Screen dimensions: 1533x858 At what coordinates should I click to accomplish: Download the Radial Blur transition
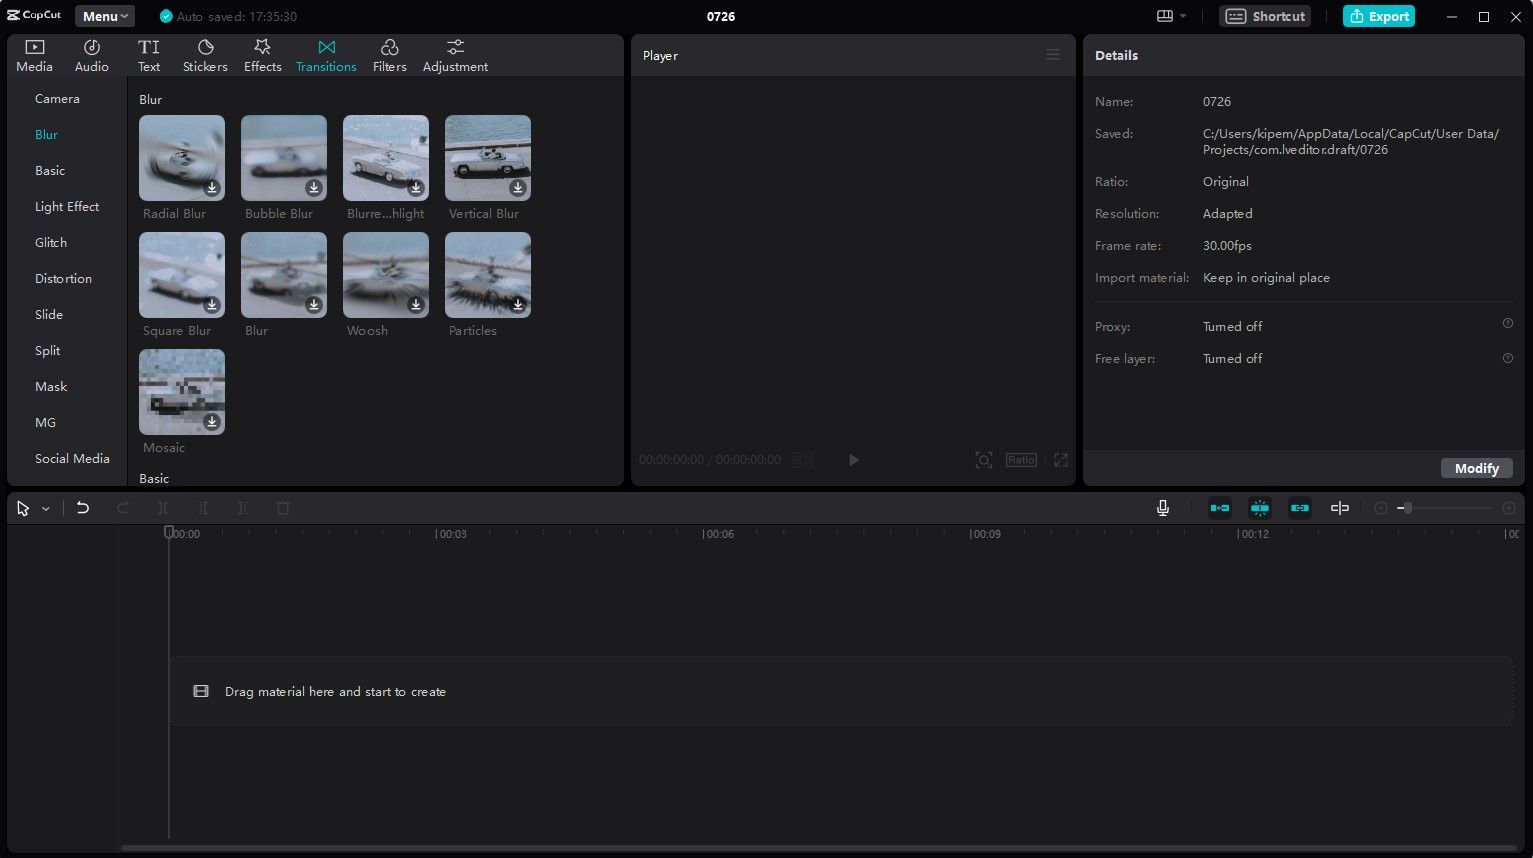(212, 188)
